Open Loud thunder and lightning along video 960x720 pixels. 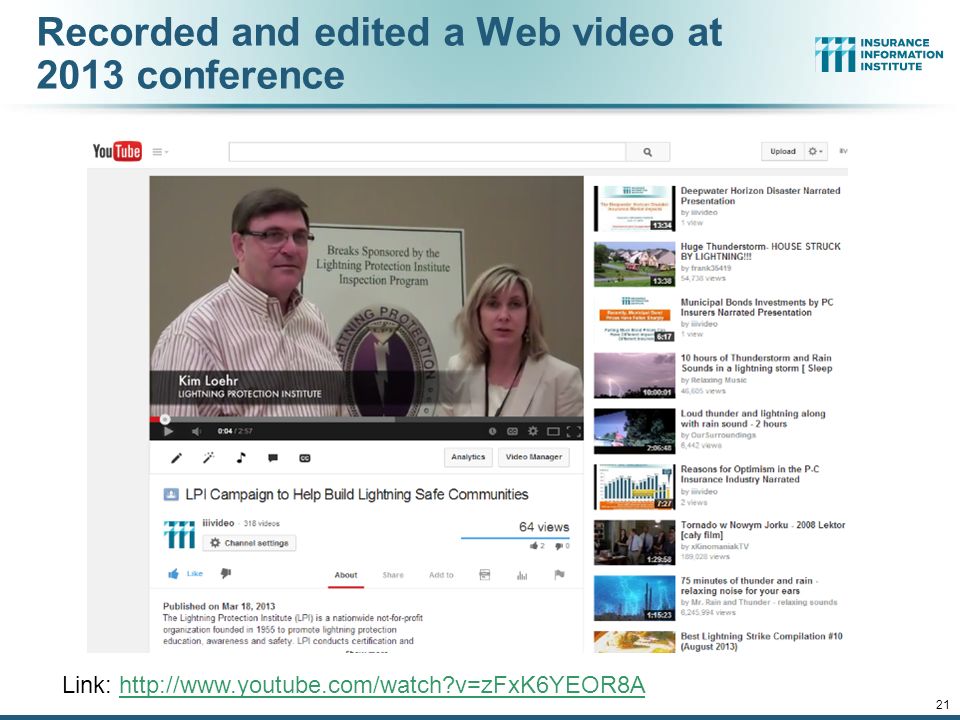pos(753,419)
